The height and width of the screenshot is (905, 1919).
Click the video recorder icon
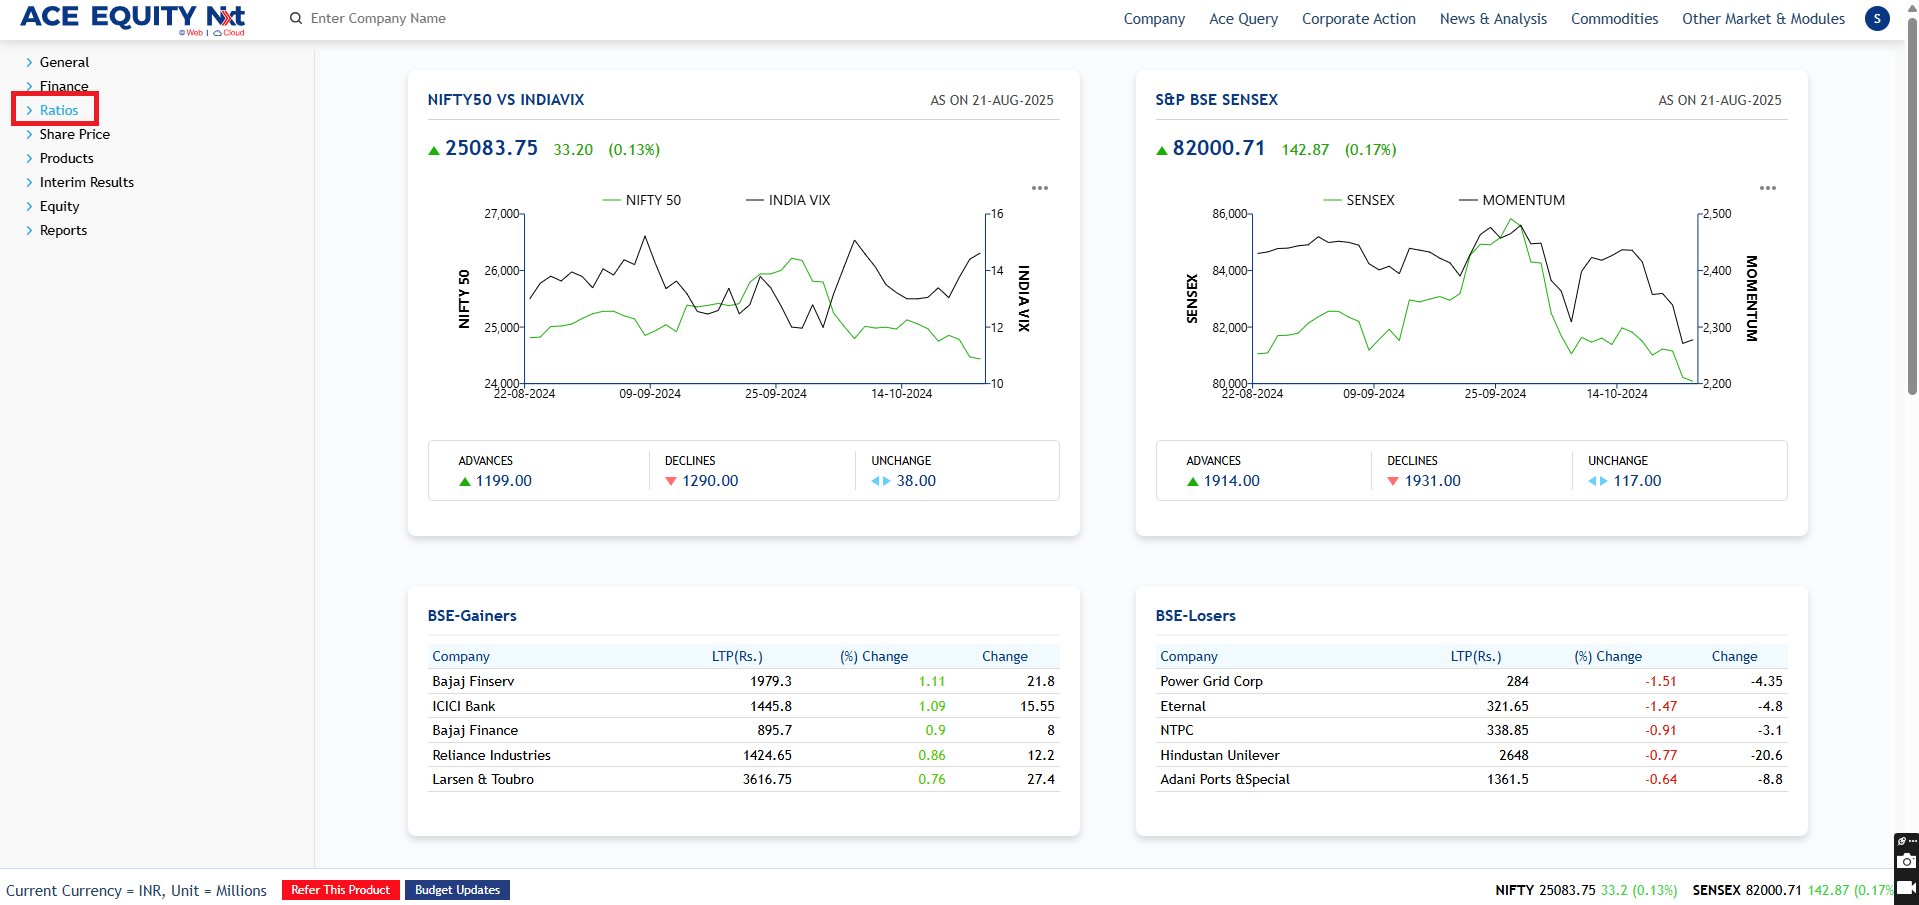click(1906, 887)
